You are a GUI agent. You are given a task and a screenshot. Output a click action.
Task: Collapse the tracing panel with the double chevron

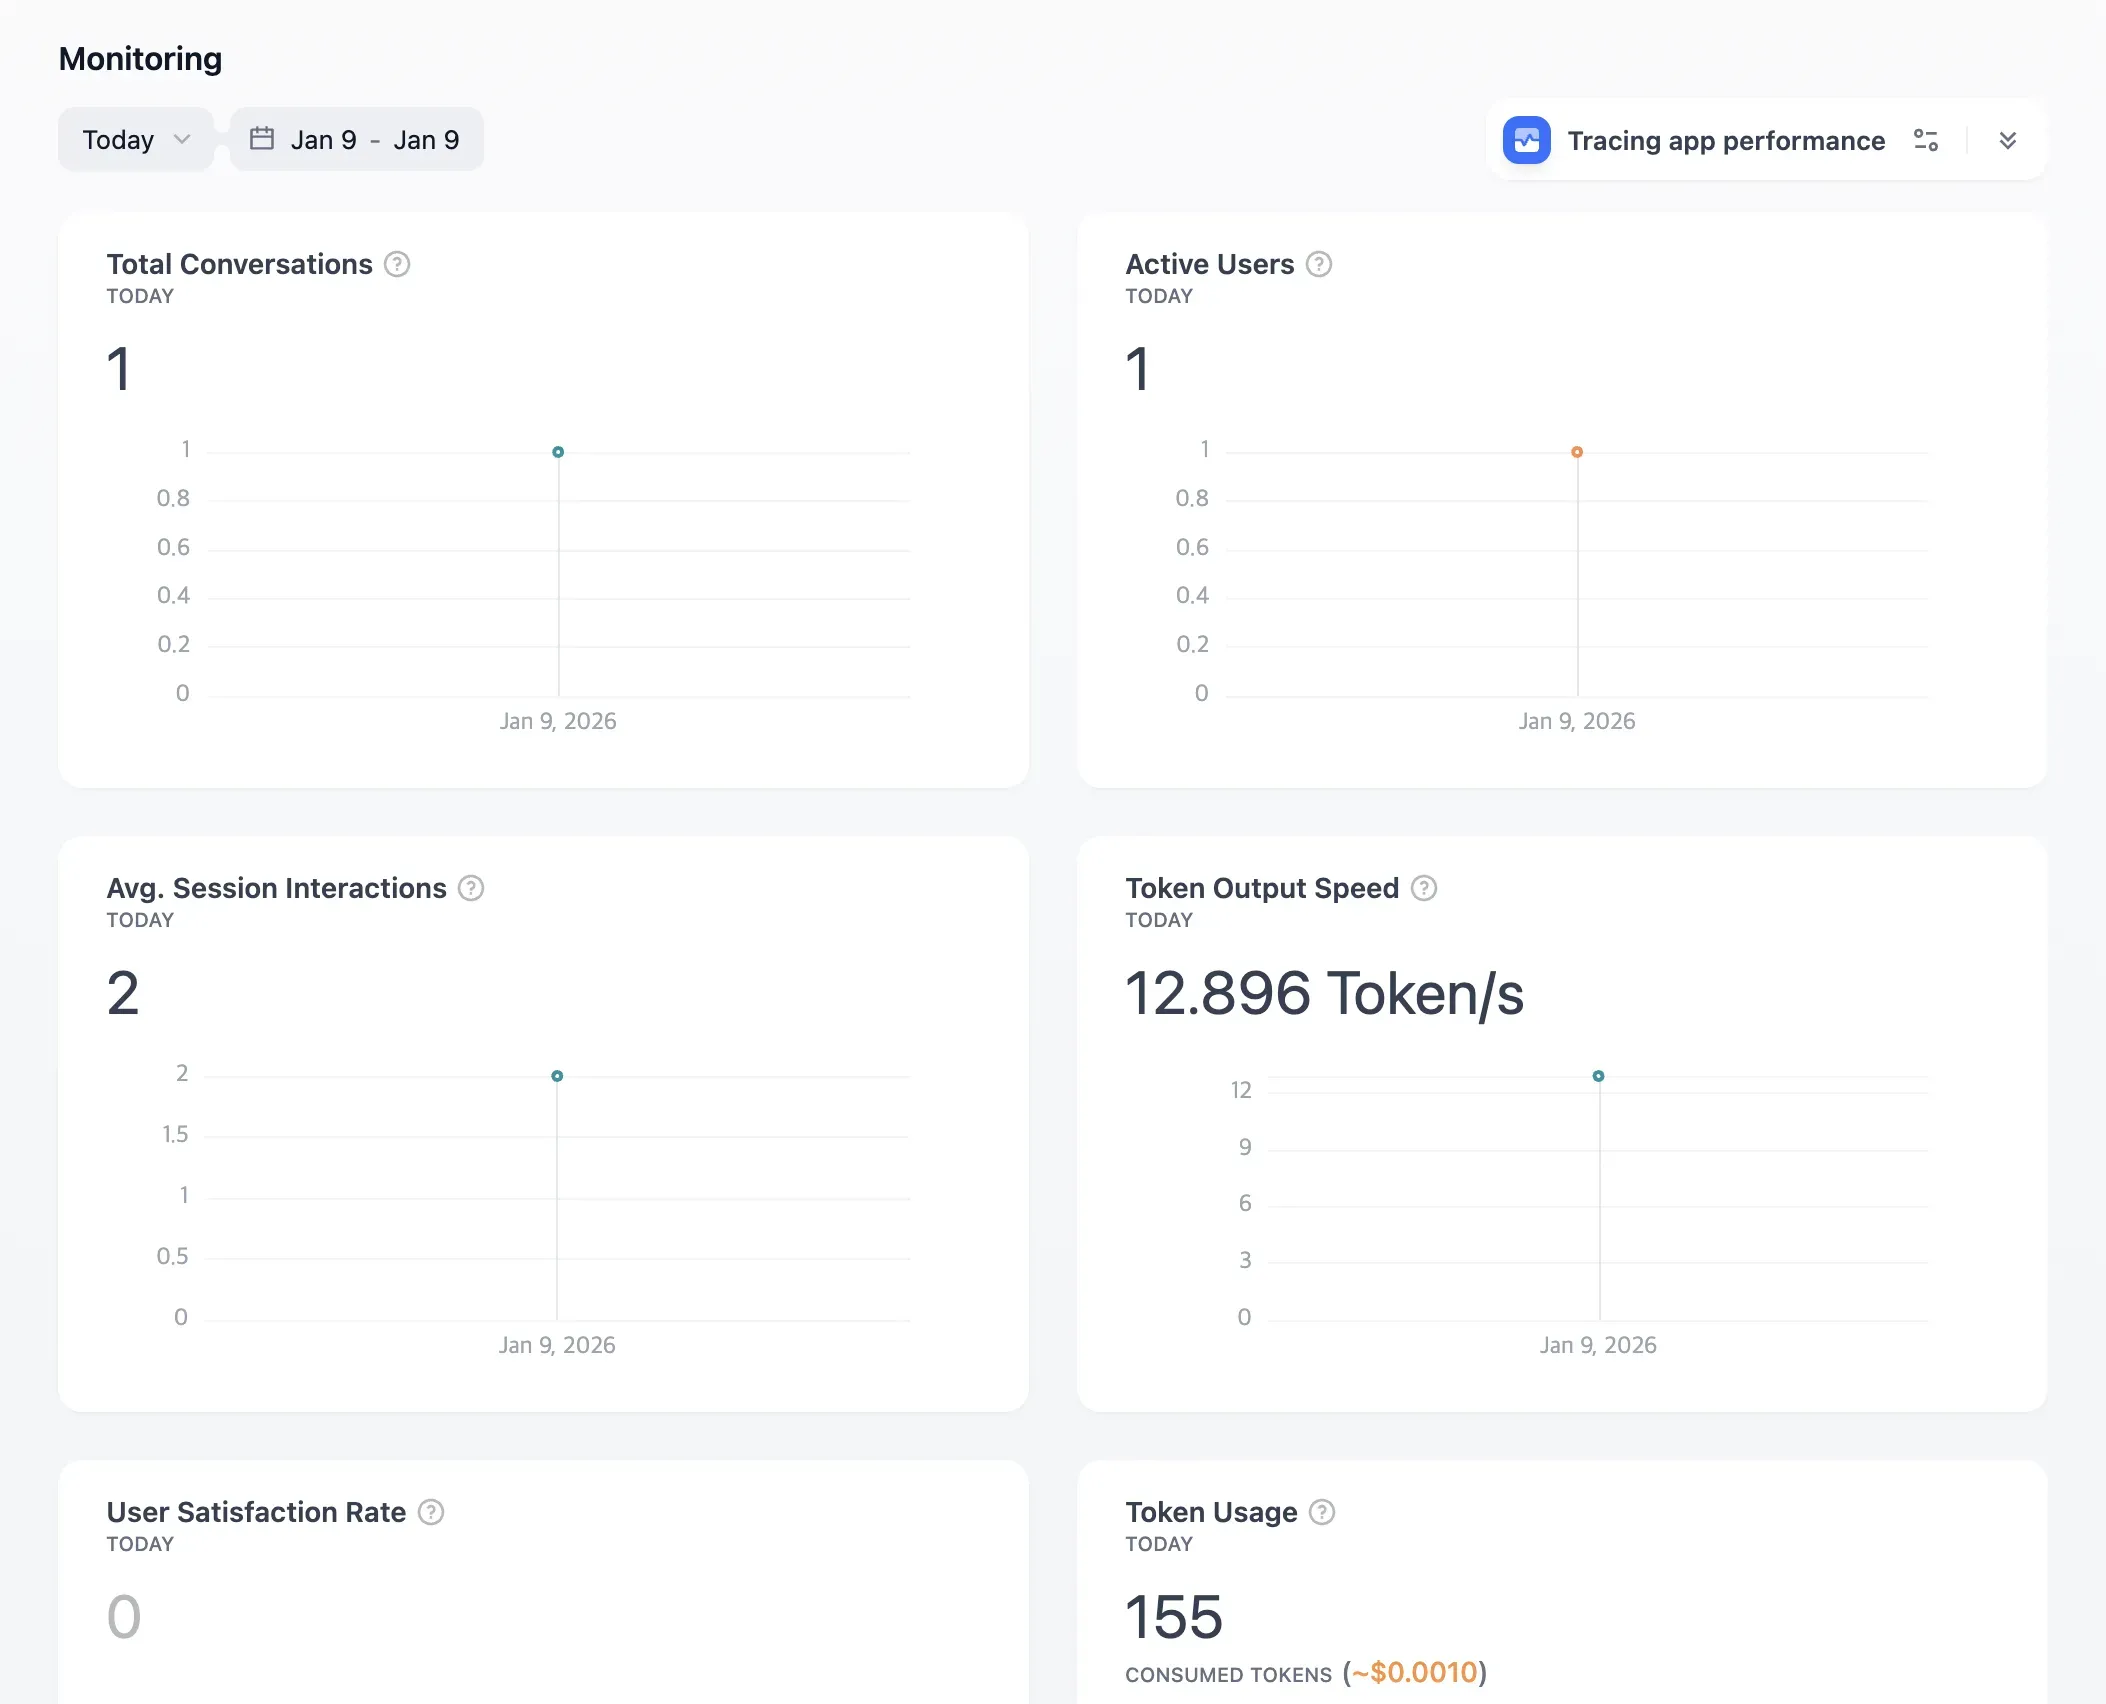coord(2008,140)
